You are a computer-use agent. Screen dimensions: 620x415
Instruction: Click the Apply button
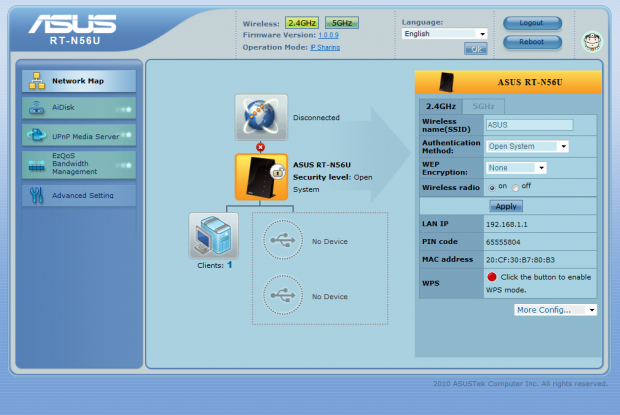[506, 206]
